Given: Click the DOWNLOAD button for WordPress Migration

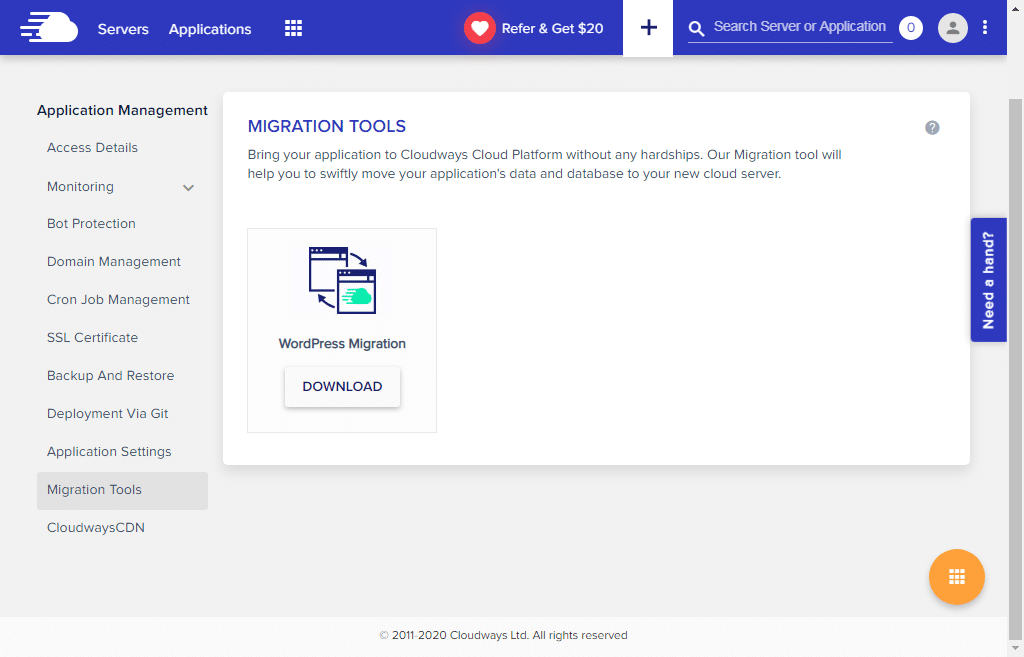Looking at the screenshot, I should (342, 386).
